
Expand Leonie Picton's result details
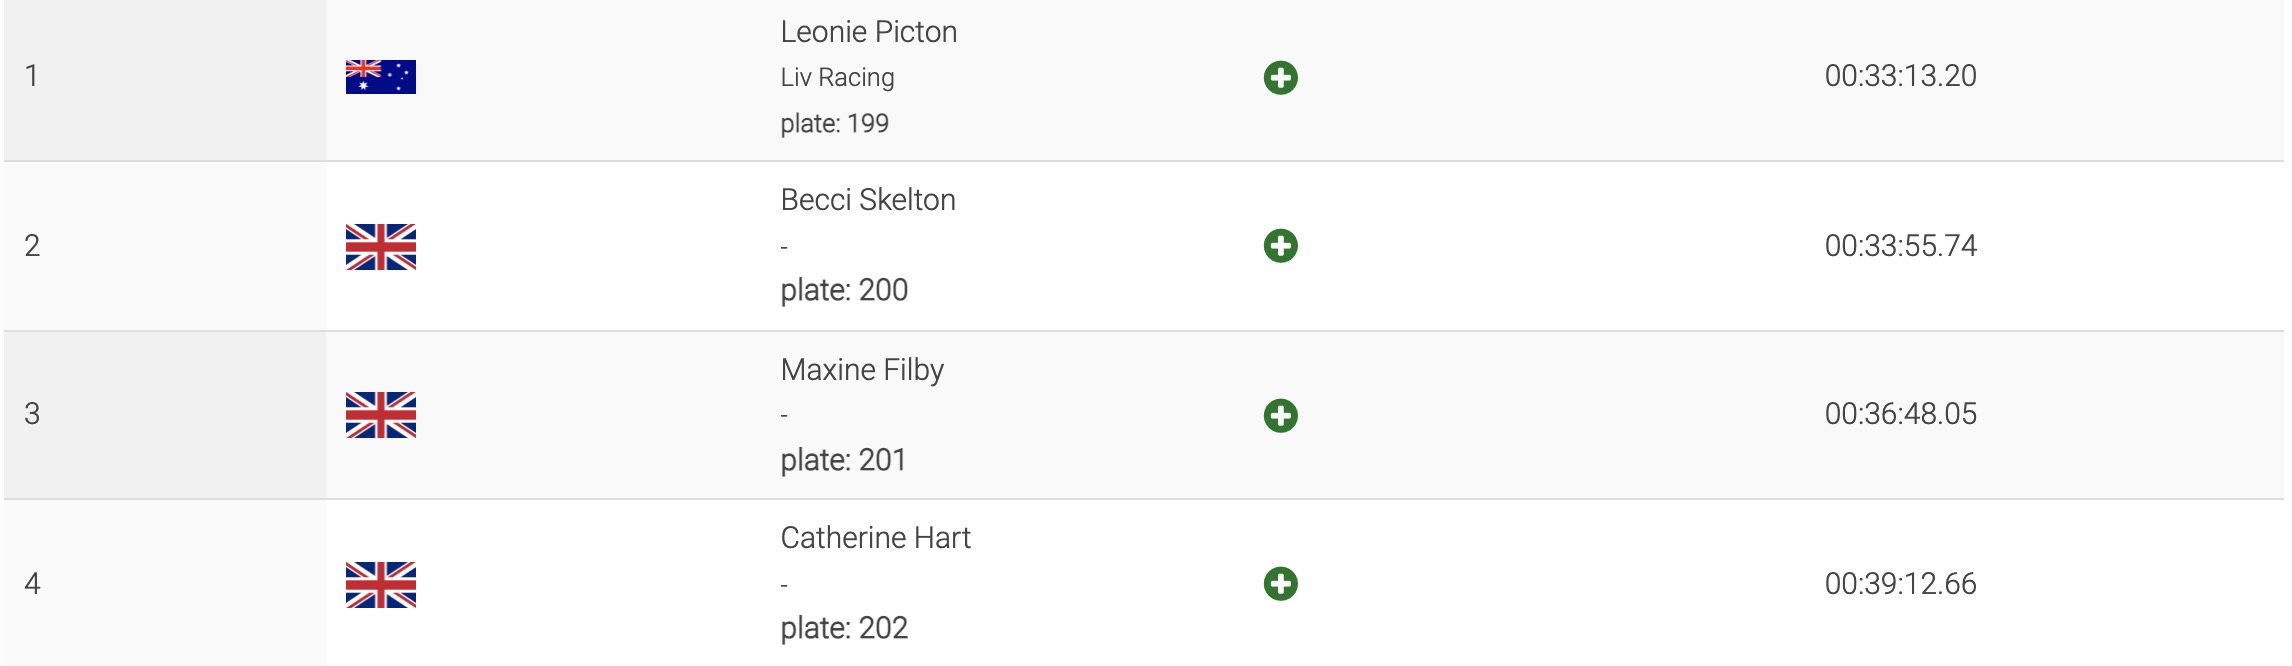1280,77
